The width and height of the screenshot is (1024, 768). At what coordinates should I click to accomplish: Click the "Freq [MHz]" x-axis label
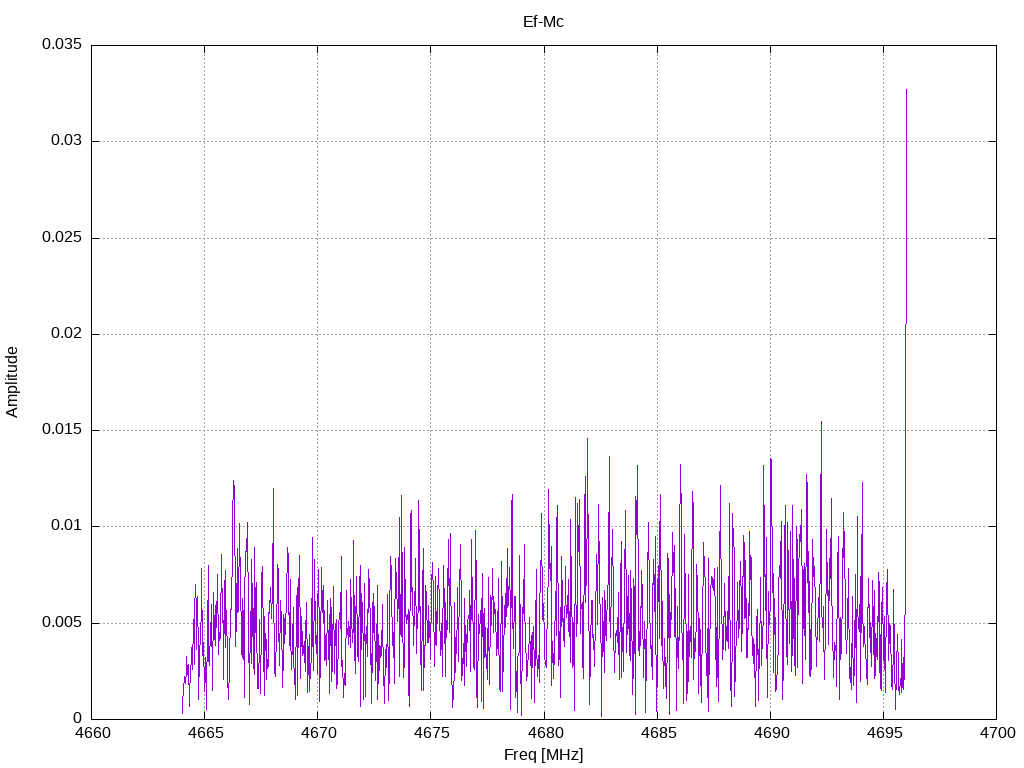(x=543, y=754)
